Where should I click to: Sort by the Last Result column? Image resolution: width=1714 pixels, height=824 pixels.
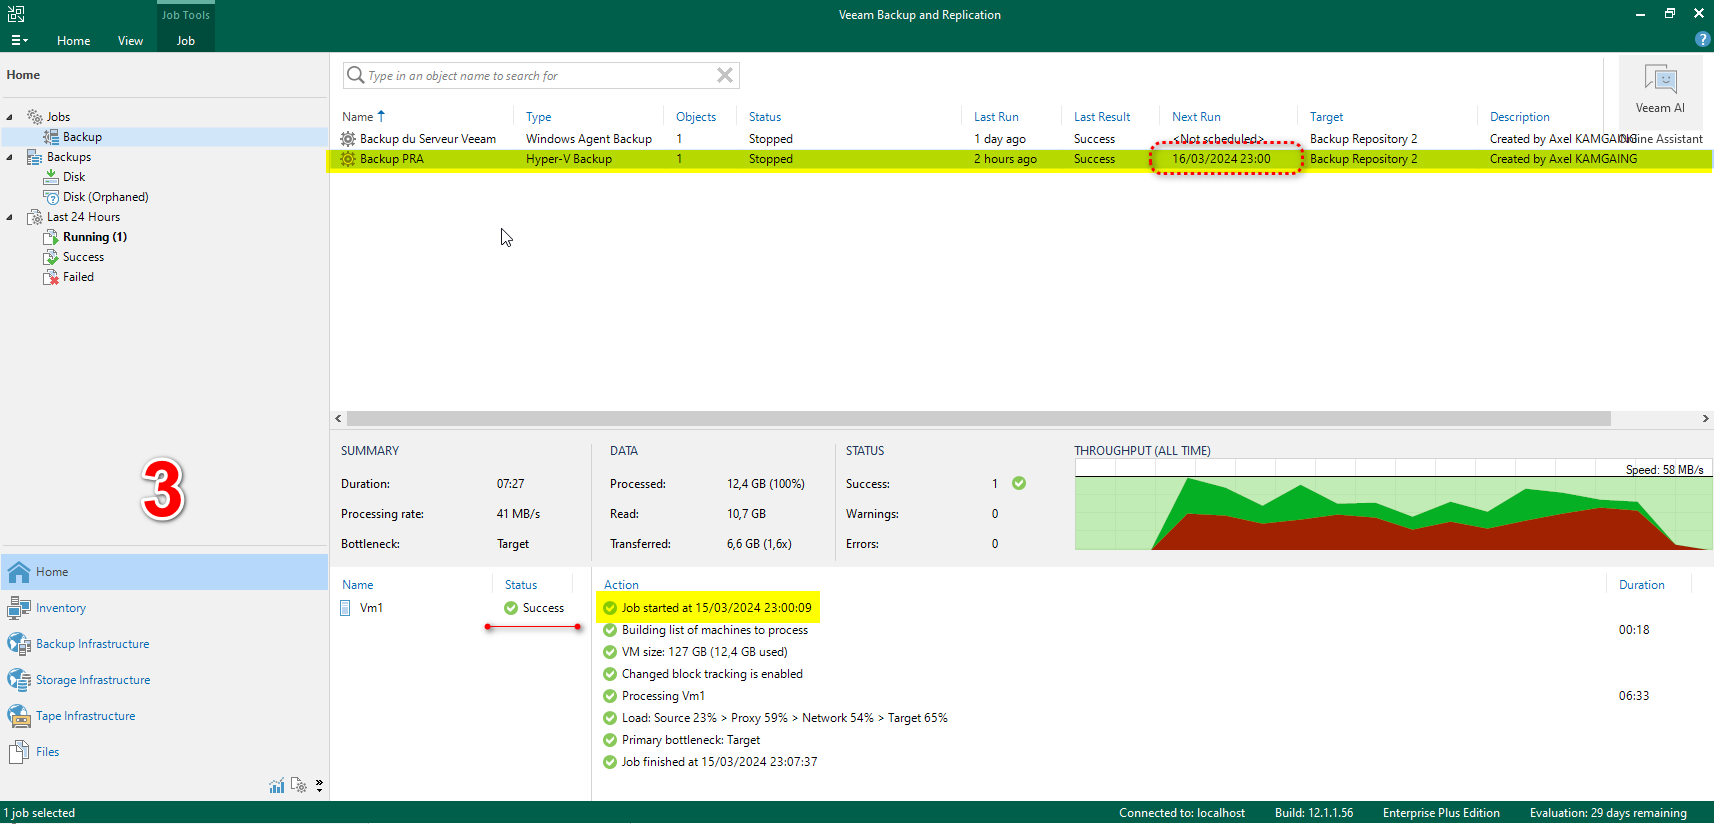[x=1102, y=117]
